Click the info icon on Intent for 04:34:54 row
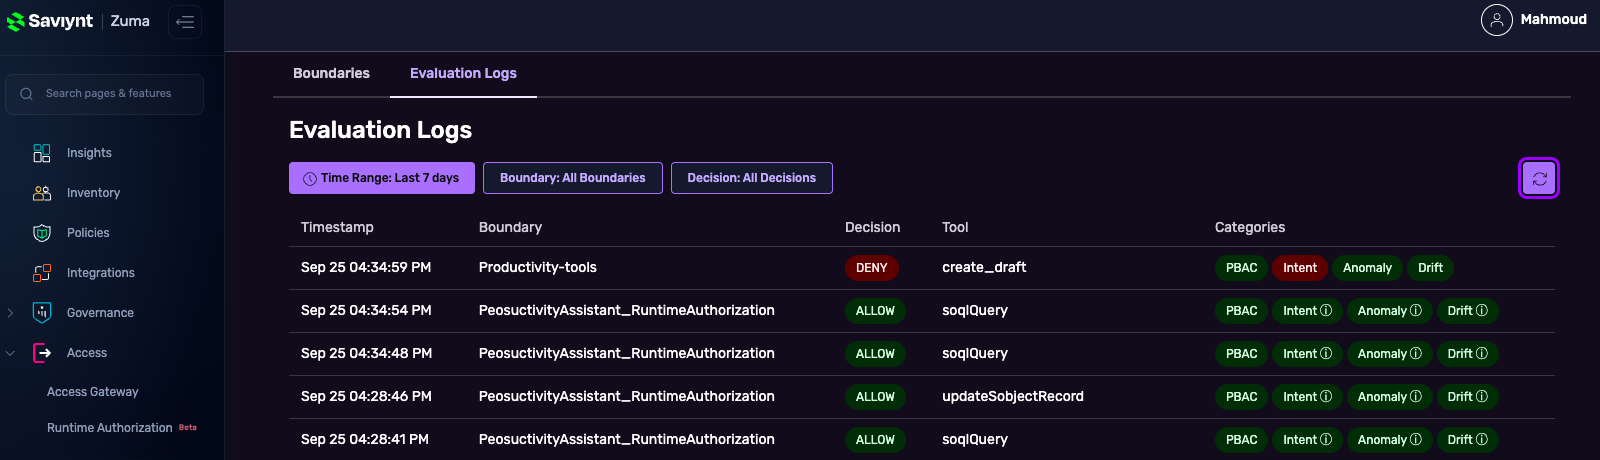1600x460 pixels. point(1326,311)
